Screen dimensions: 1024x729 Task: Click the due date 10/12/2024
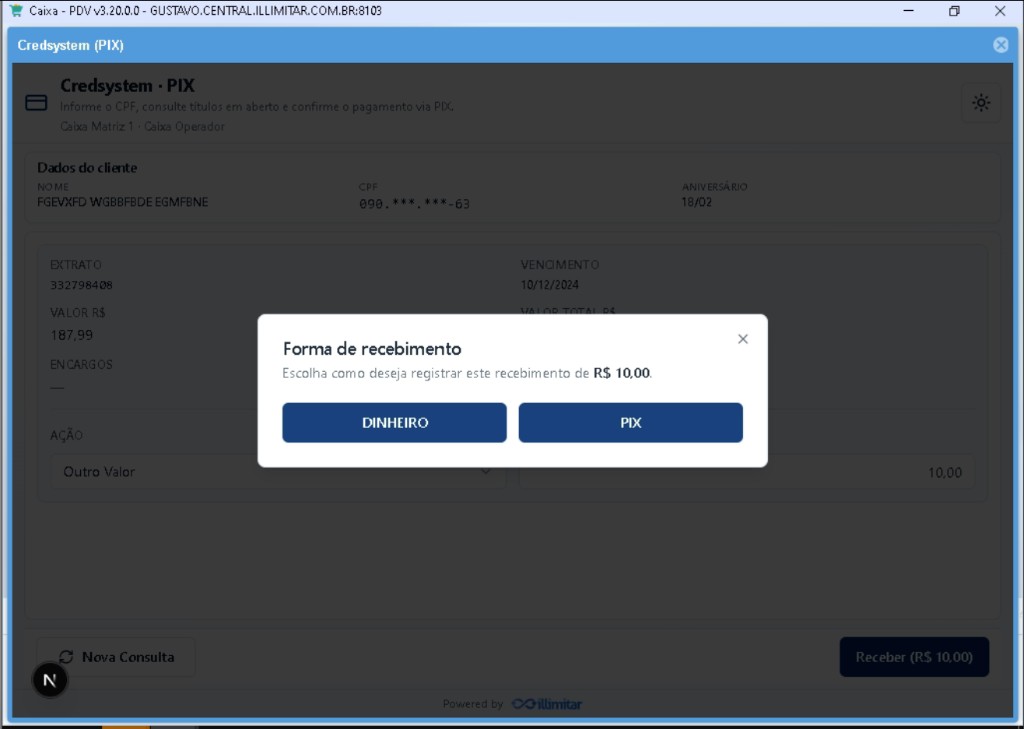(x=549, y=285)
